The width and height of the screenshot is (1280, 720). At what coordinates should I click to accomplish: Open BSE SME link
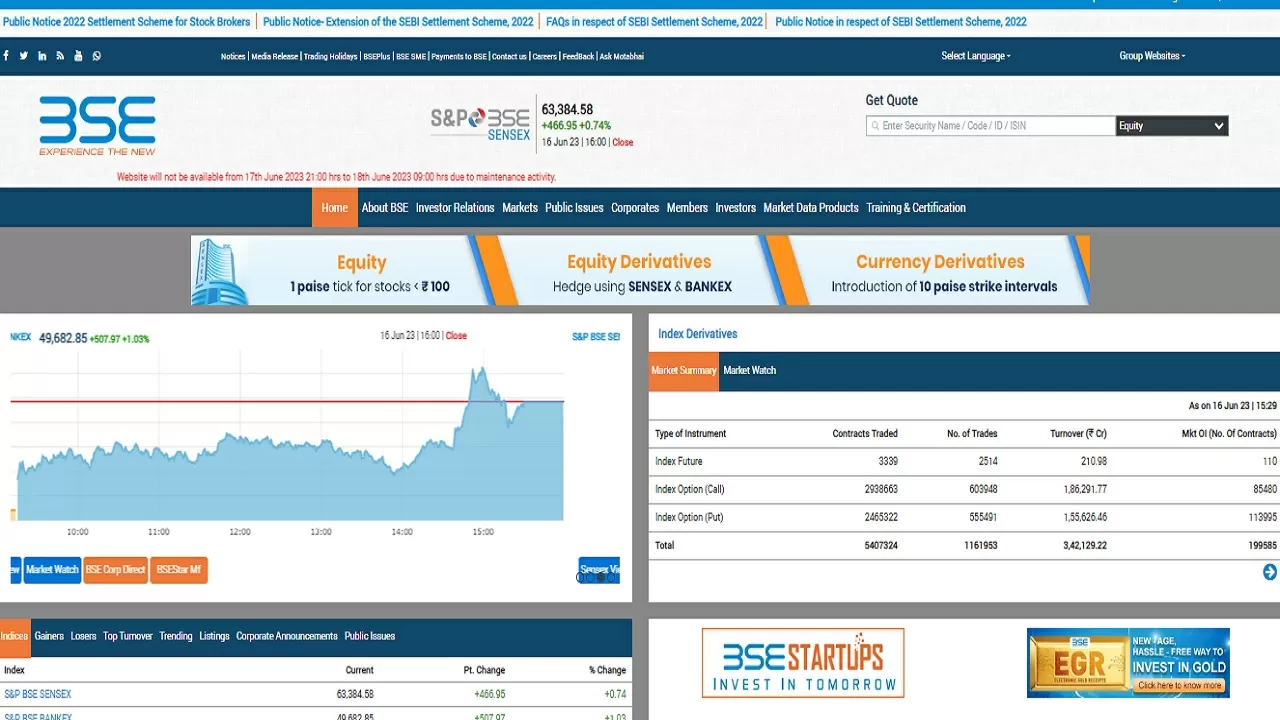pyautogui.click(x=411, y=57)
